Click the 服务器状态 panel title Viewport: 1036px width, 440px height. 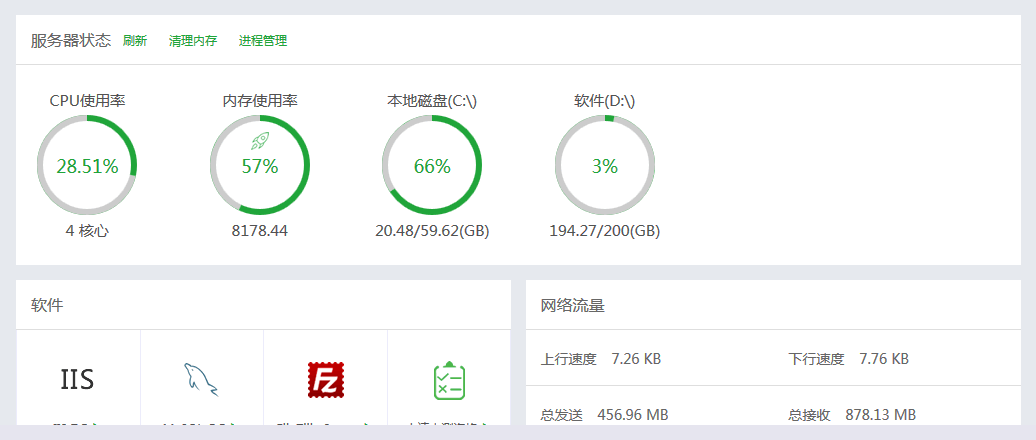pyautogui.click(x=71, y=40)
